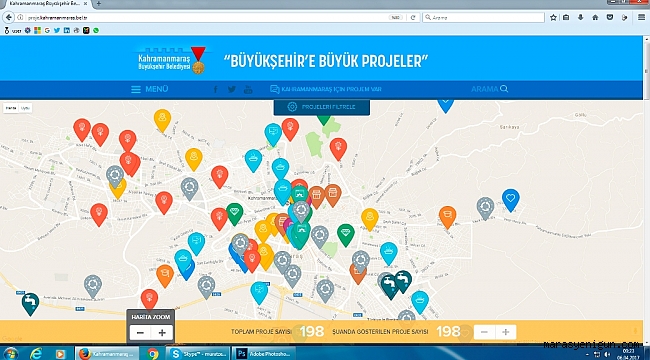The width and height of the screenshot is (650, 360).
Task: Open the downloads arrow icon
Action: click(x=581, y=17)
